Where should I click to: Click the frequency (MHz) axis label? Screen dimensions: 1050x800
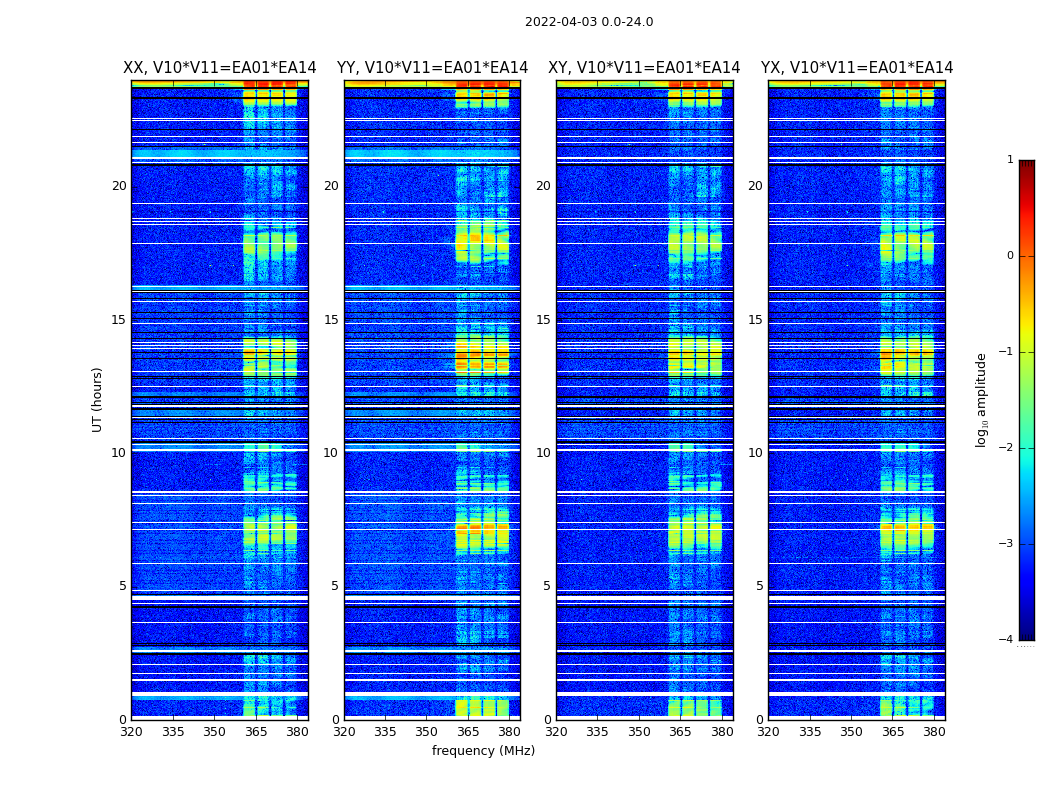pos(483,751)
